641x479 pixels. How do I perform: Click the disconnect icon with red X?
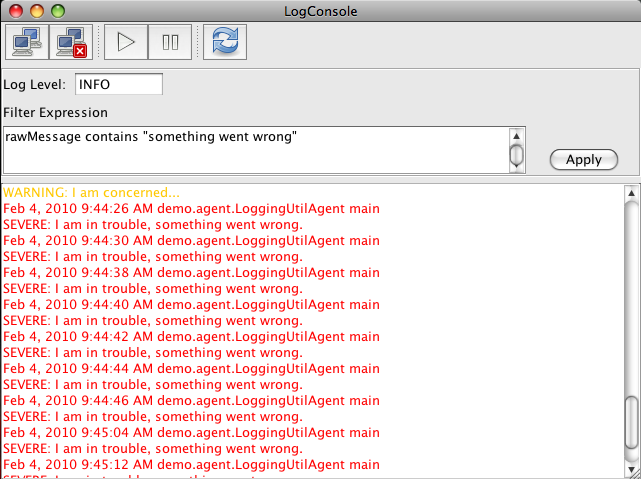pyautogui.click(x=71, y=42)
